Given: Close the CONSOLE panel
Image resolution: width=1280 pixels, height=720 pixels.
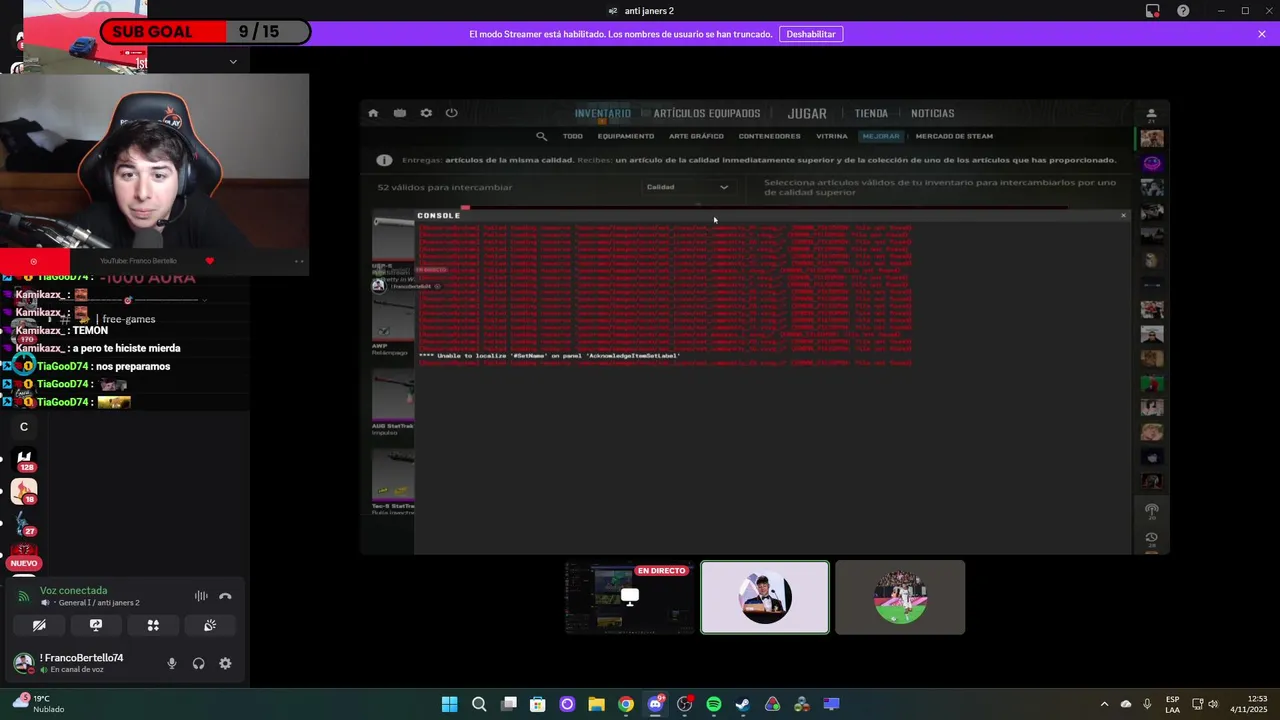Looking at the screenshot, I should pos(1123,215).
